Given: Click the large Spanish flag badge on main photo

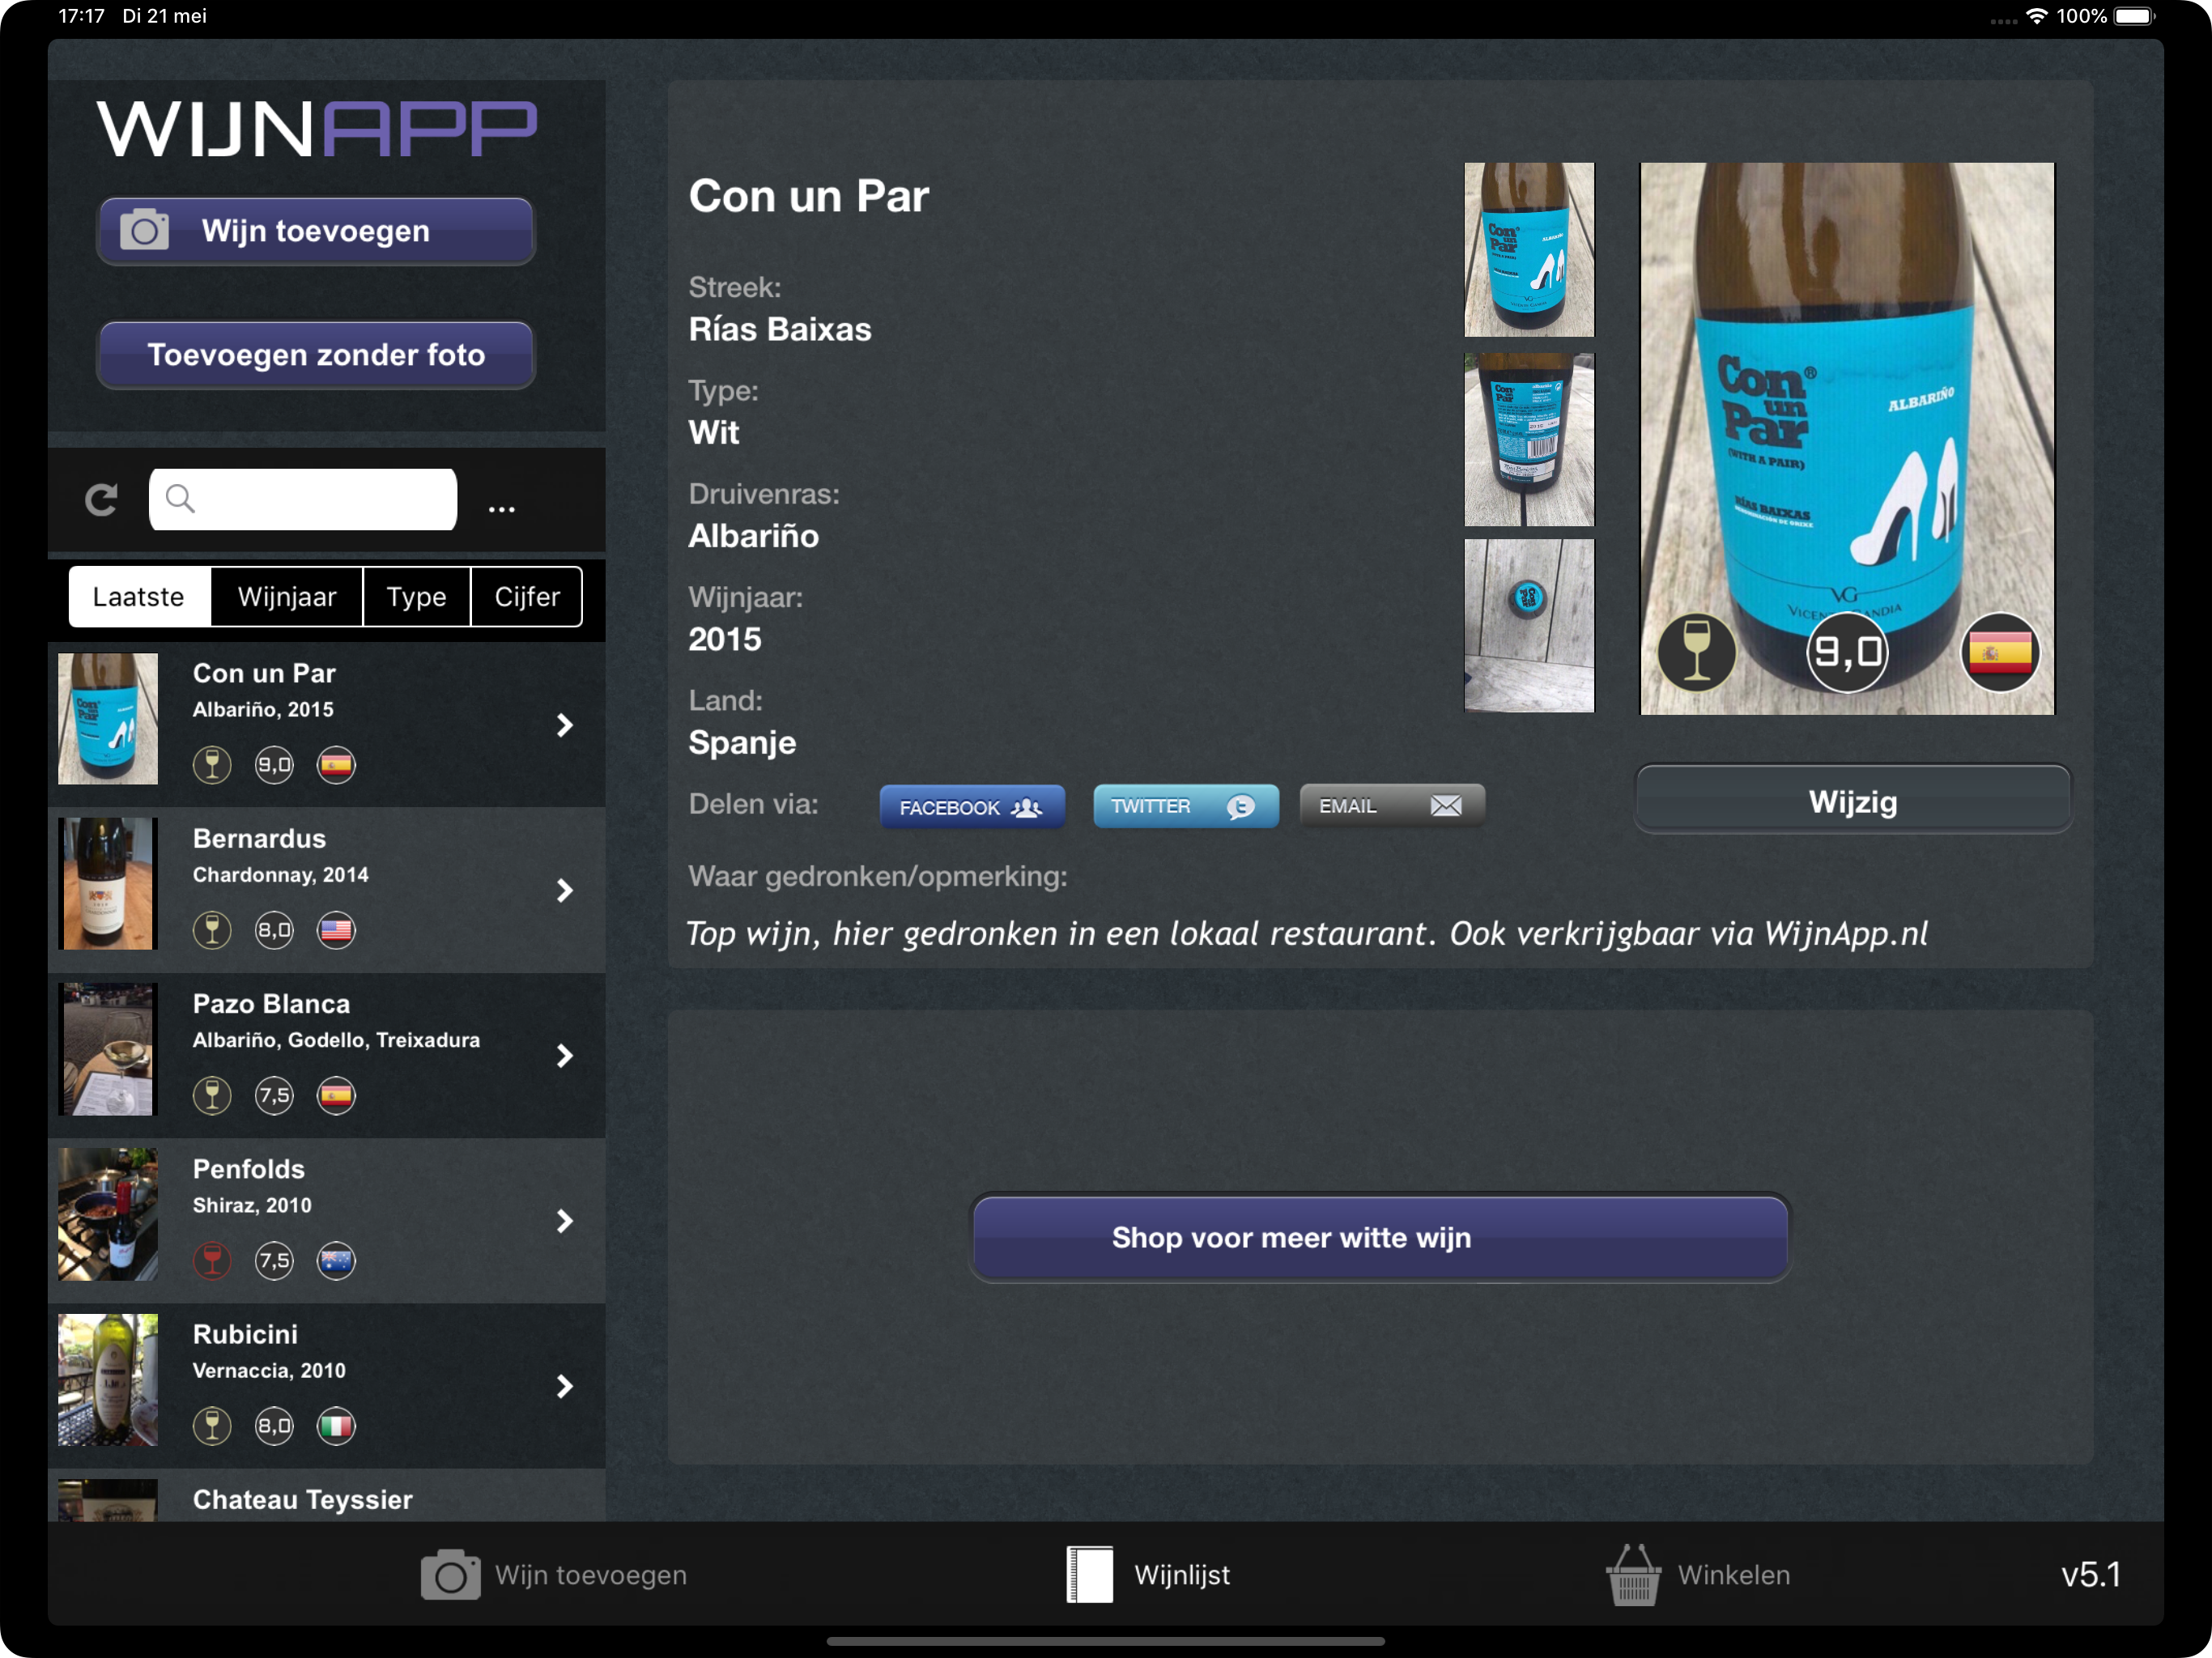Looking at the screenshot, I should coord(2000,652).
